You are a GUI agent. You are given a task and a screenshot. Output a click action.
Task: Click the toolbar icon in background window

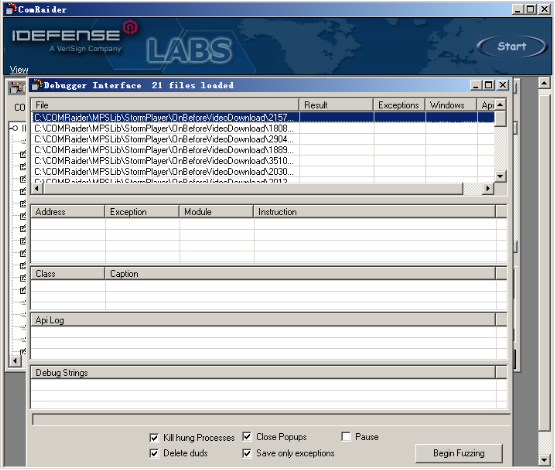(x=16, y=87)
